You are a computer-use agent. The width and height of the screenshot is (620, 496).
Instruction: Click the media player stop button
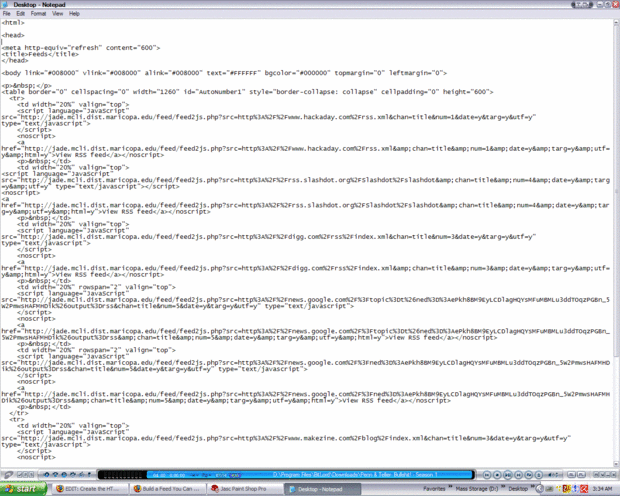click(497, 475)
